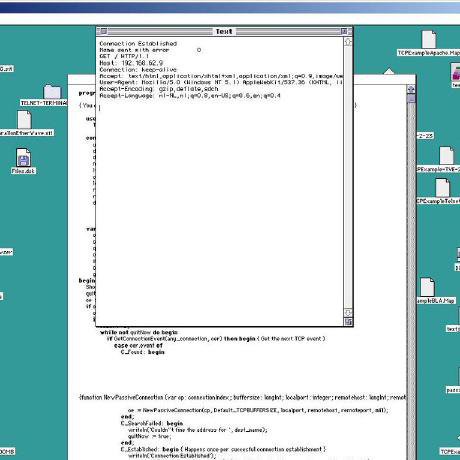Click the TELNET-TERMINAL folder label

pyautogui.click(x=44, y=103)
